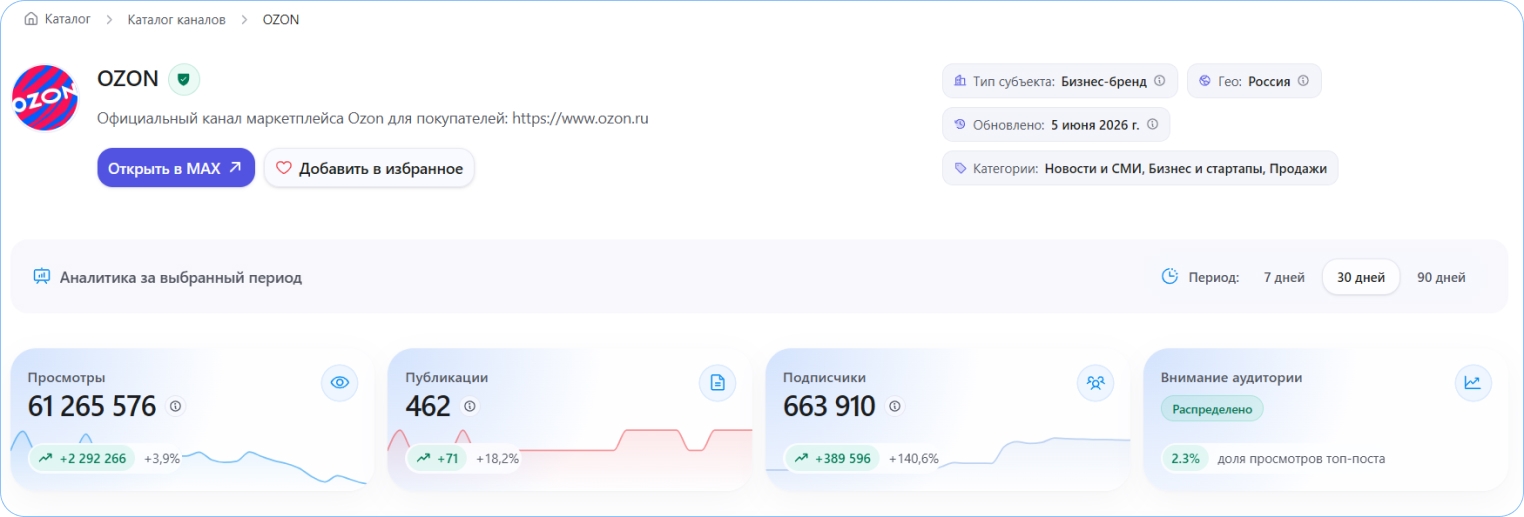Screen dimensions: 1524x517
Task: Click the Тип субъекта: Бизнес-бренд chip
Action: [1060, 81]
